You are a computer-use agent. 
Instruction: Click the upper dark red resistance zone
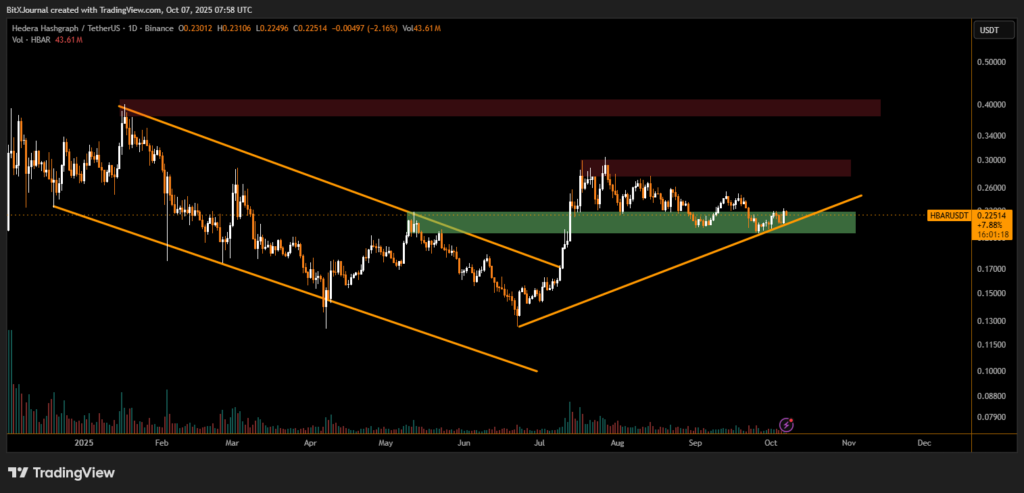[x=500, y=107]
